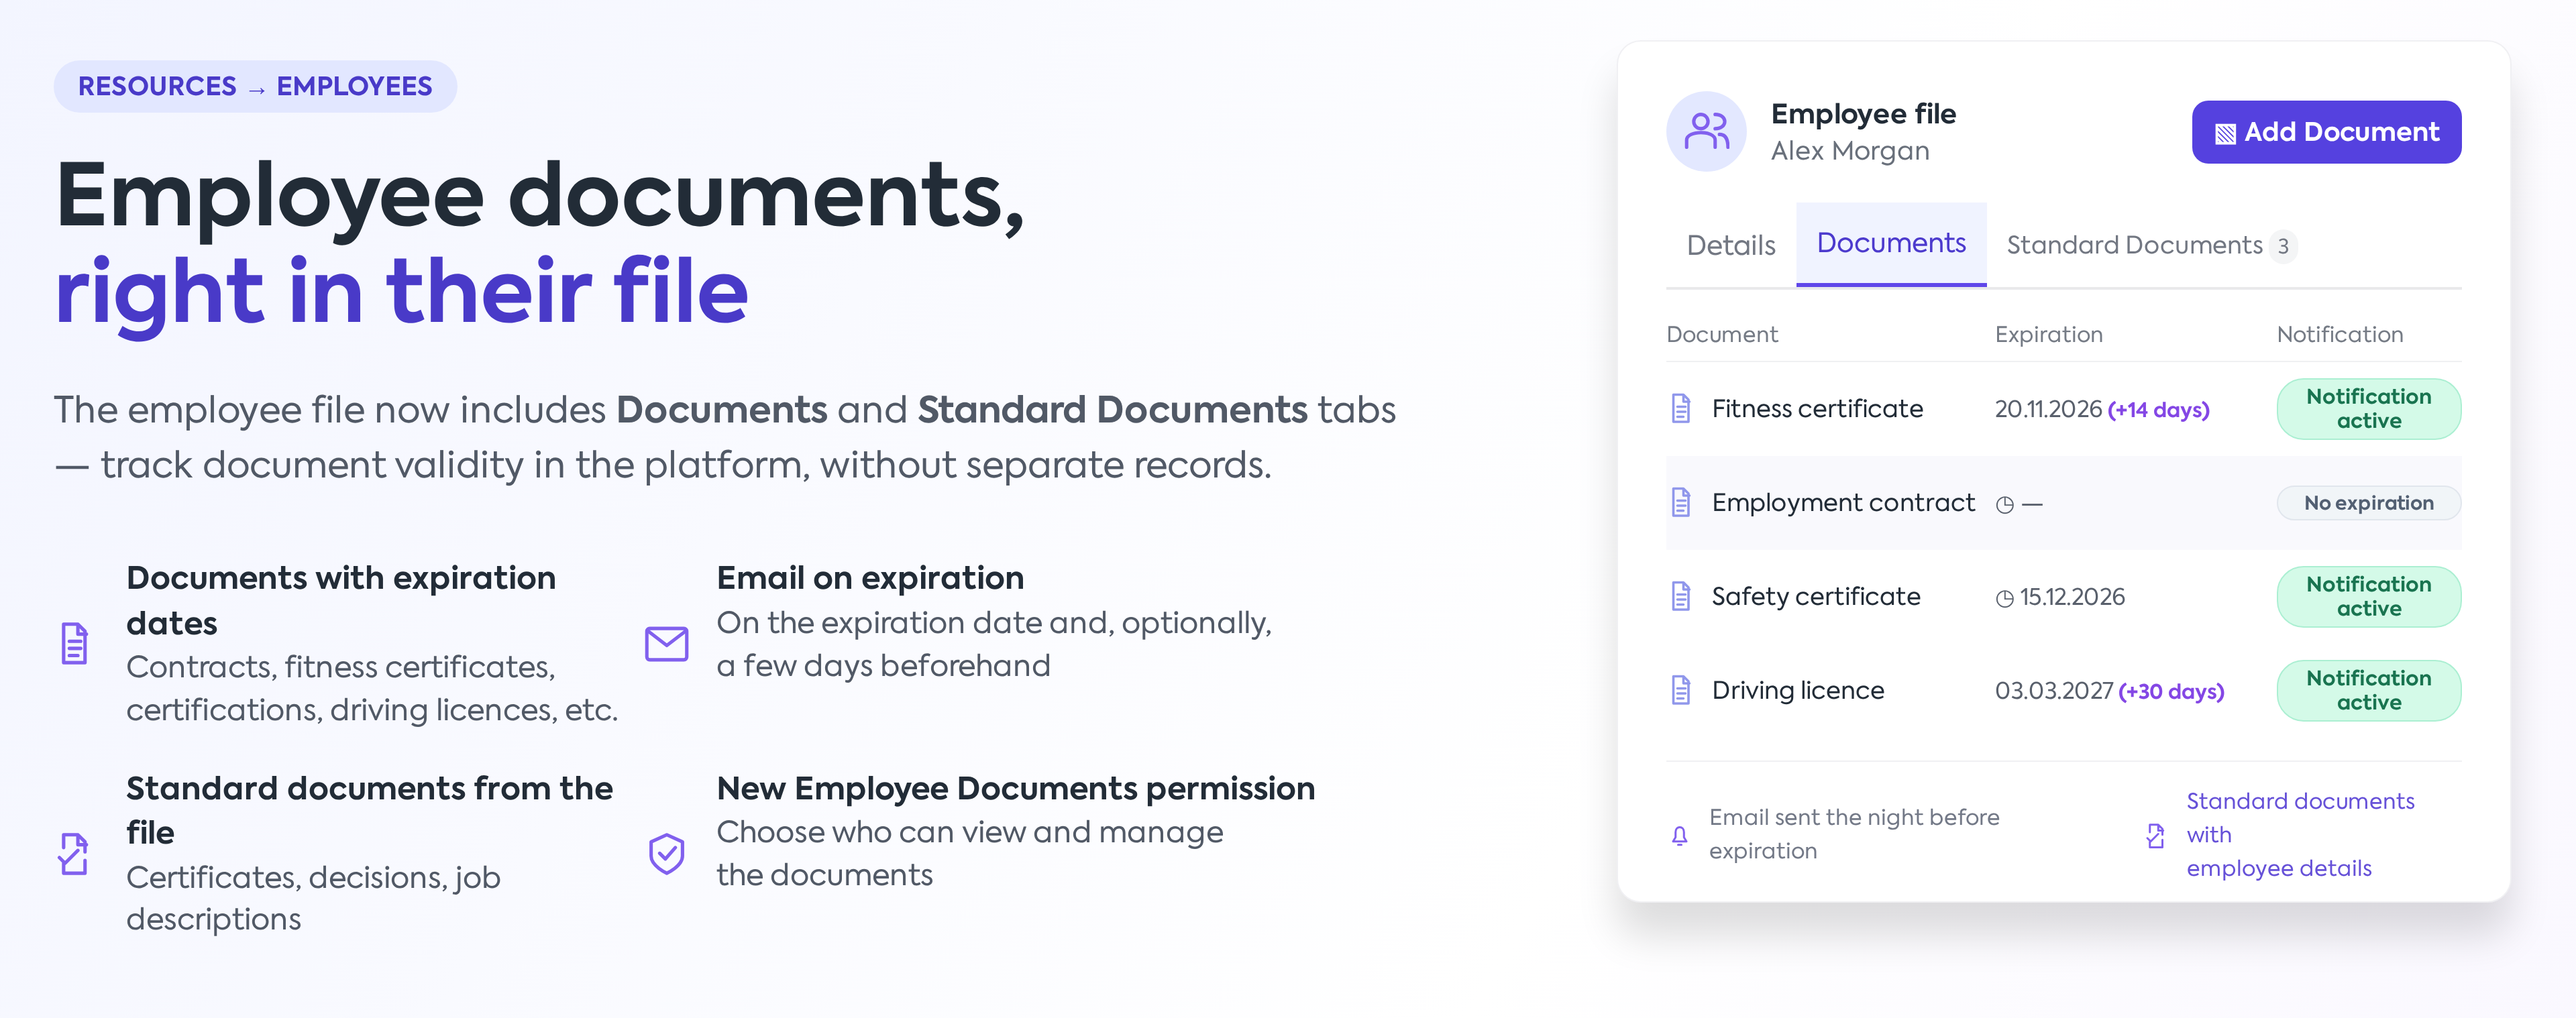
Task: Click the (+30 days) reminder text
Action: click(x=2171, y=692)
